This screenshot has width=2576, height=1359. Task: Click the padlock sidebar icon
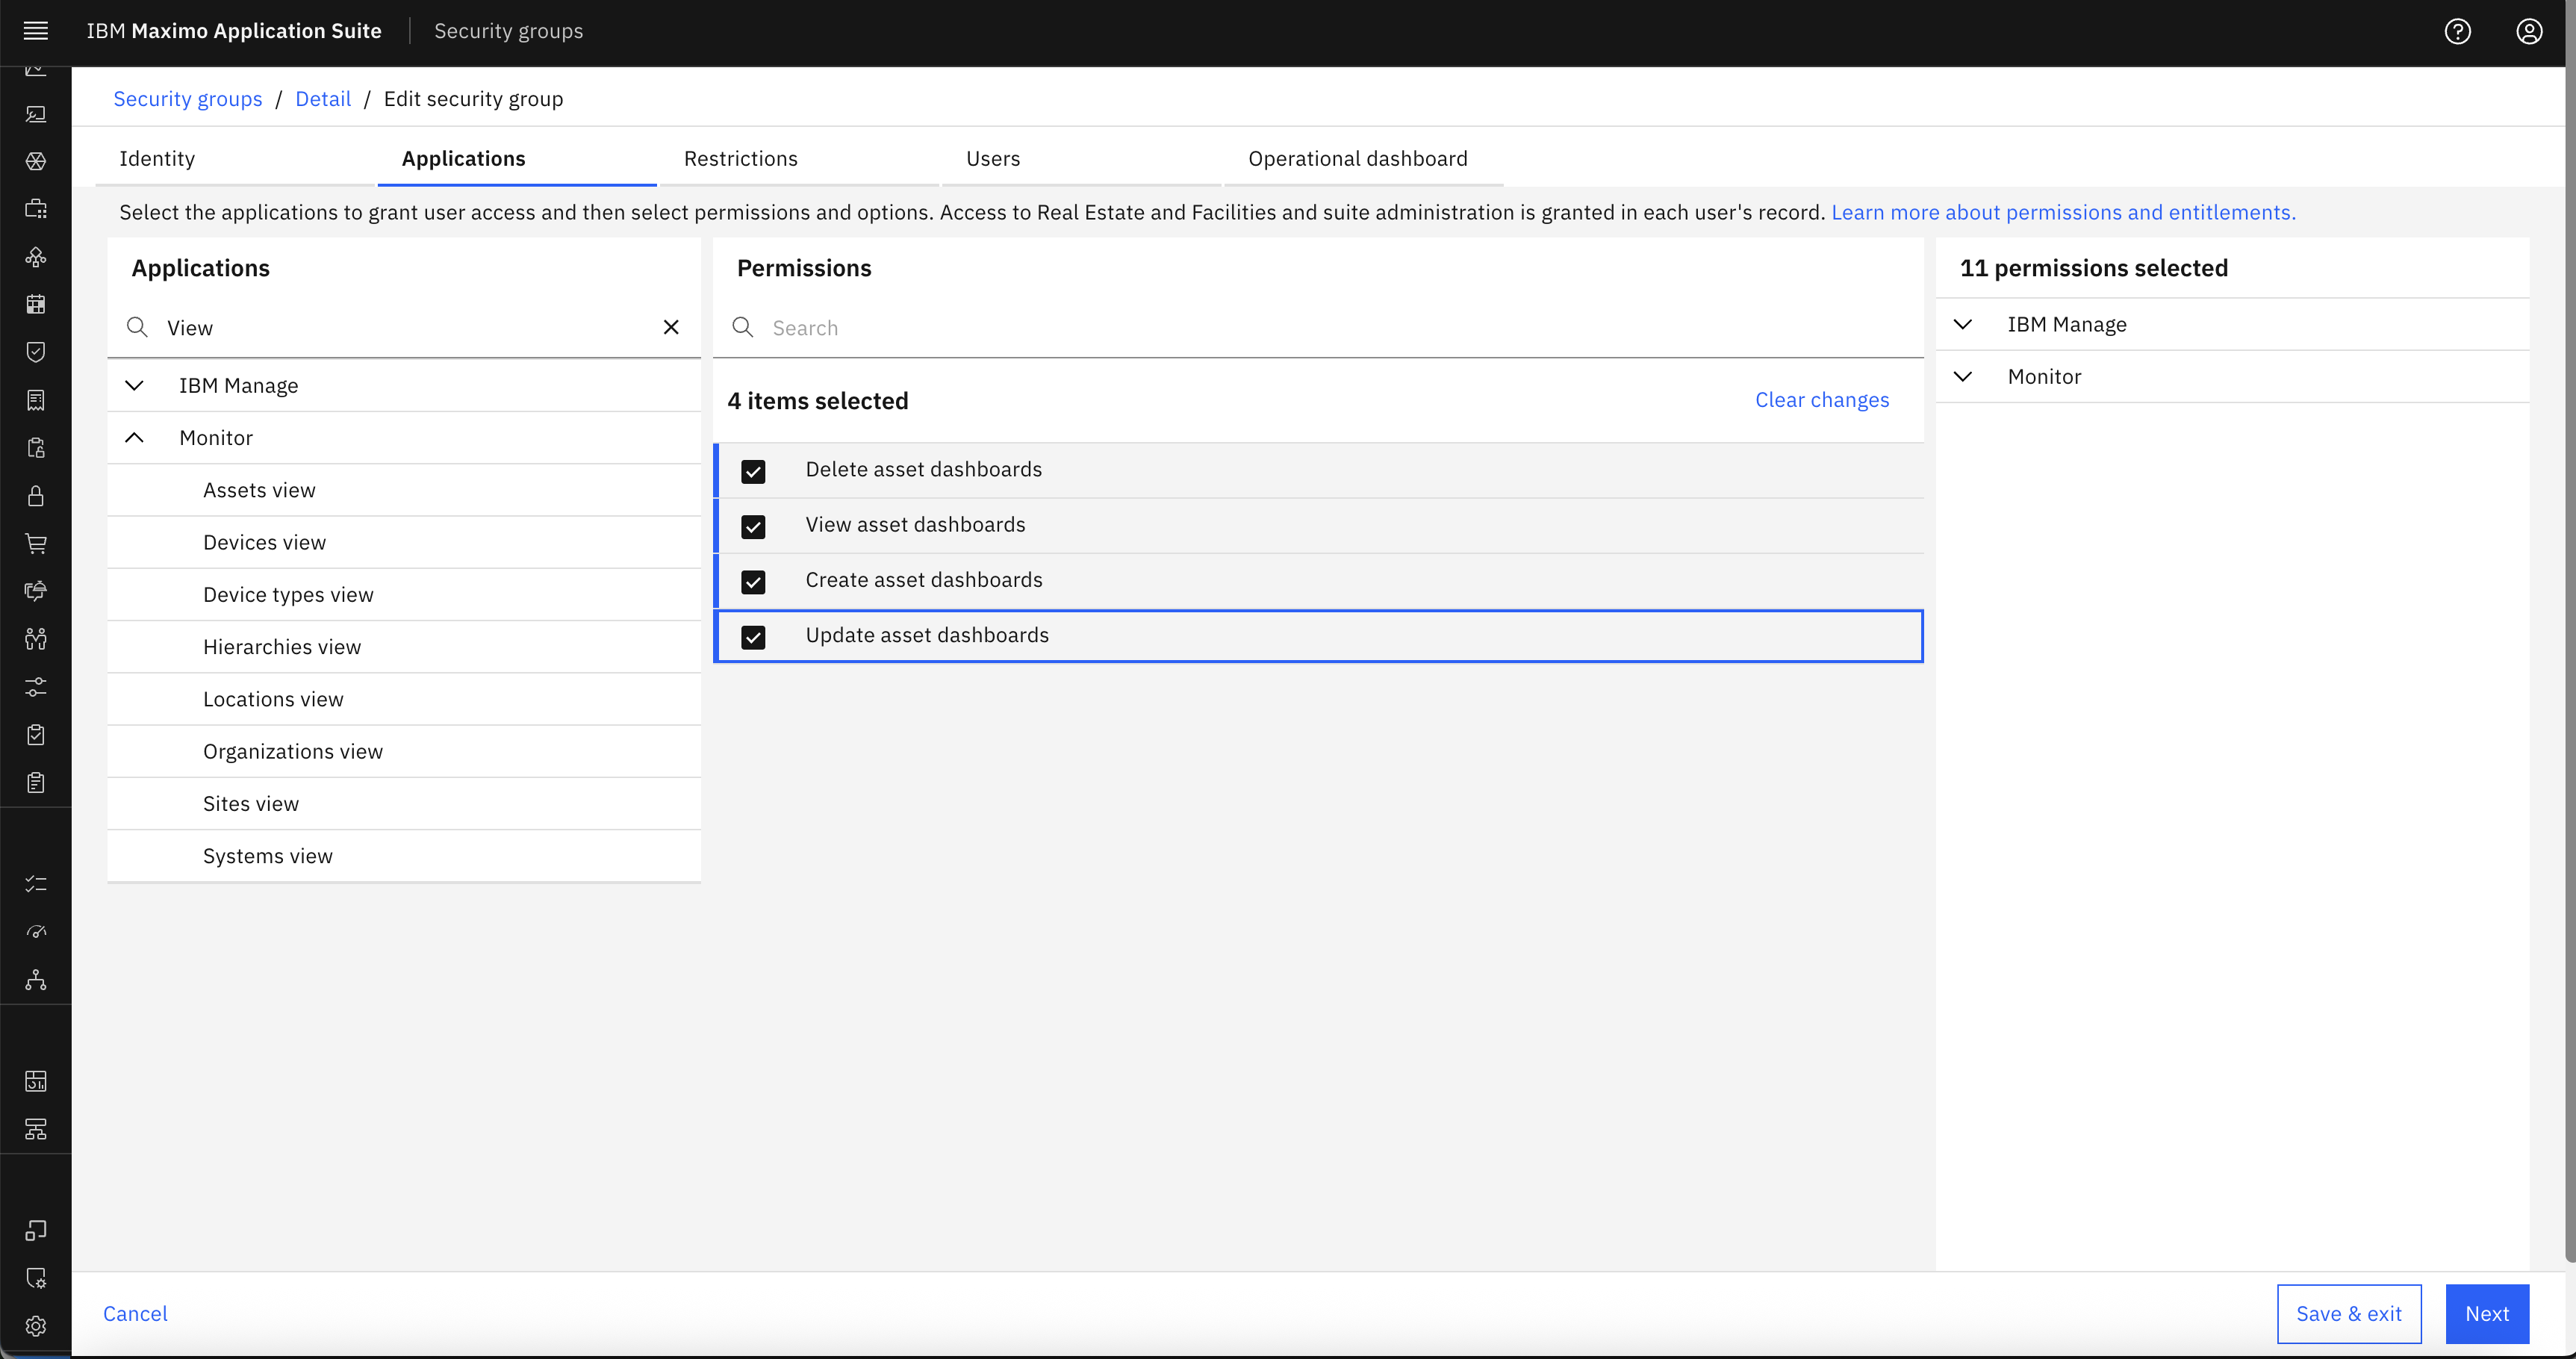tap(36, 496)
